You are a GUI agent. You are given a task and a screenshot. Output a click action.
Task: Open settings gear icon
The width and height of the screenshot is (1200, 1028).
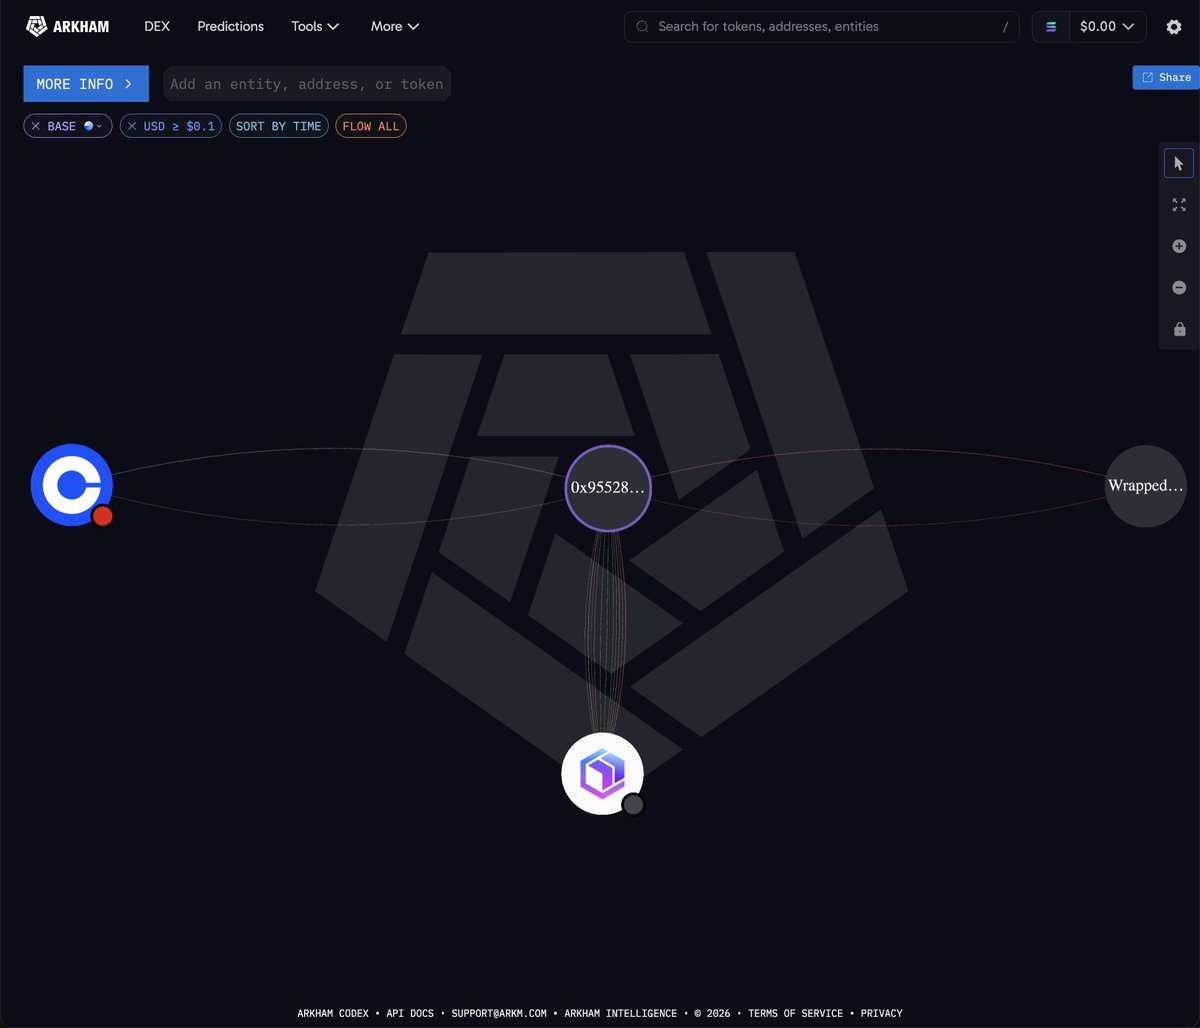click(1174, 27)
